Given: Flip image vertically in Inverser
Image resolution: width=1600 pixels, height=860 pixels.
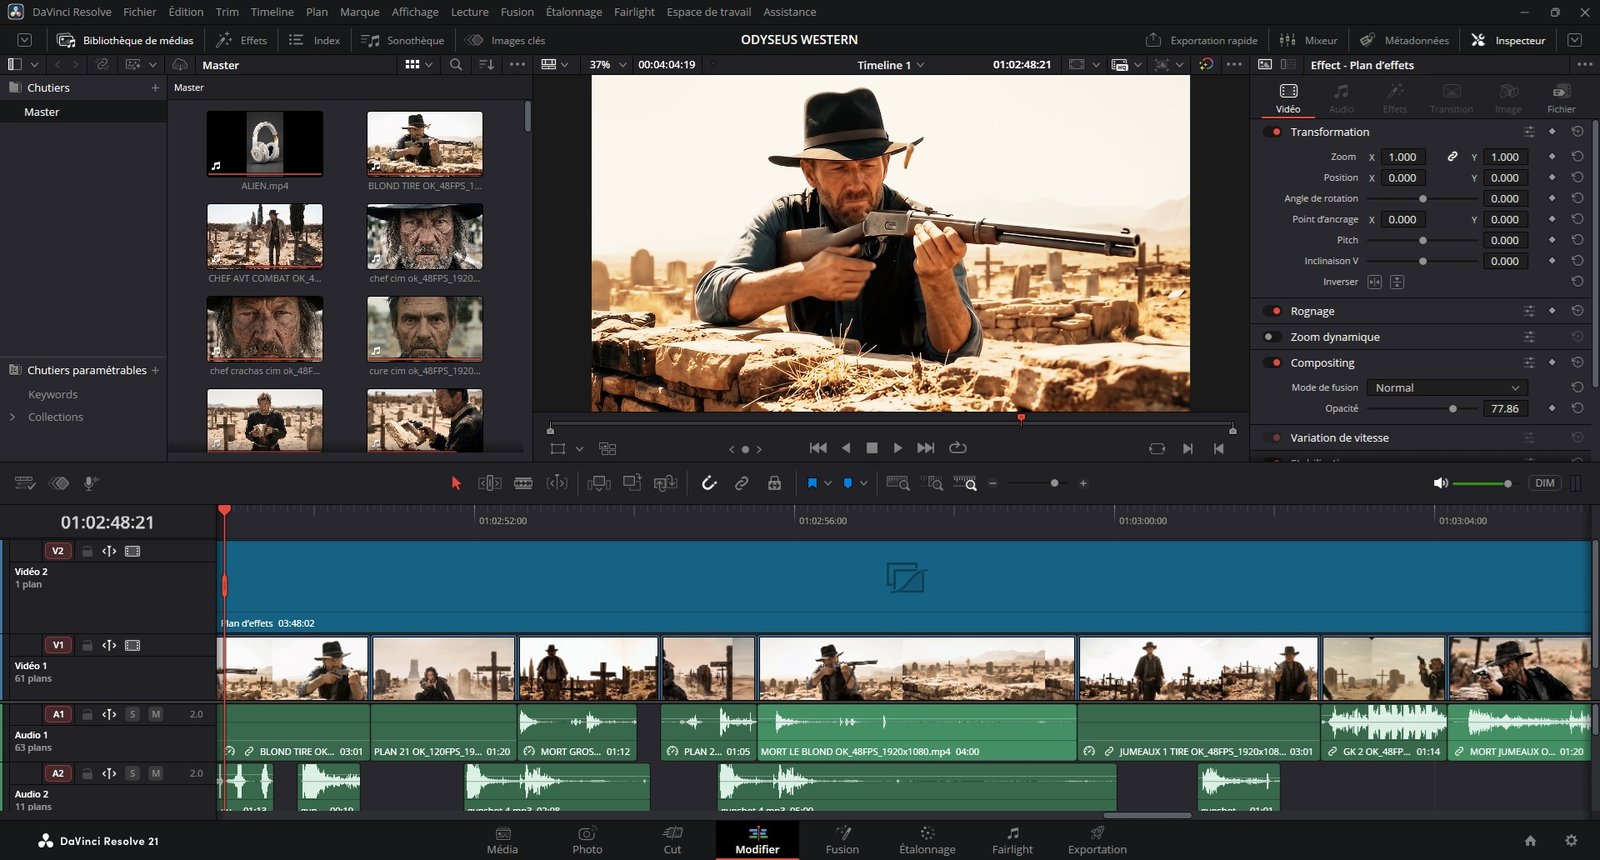Looking at the screenshot, I should pyautogui.click(x=1397, y=282).
